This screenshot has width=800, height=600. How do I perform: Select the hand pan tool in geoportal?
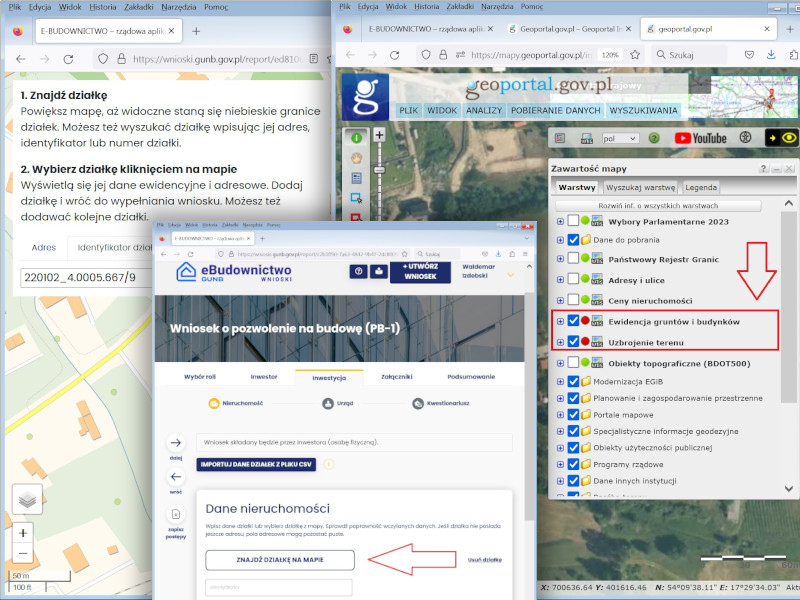356,158
